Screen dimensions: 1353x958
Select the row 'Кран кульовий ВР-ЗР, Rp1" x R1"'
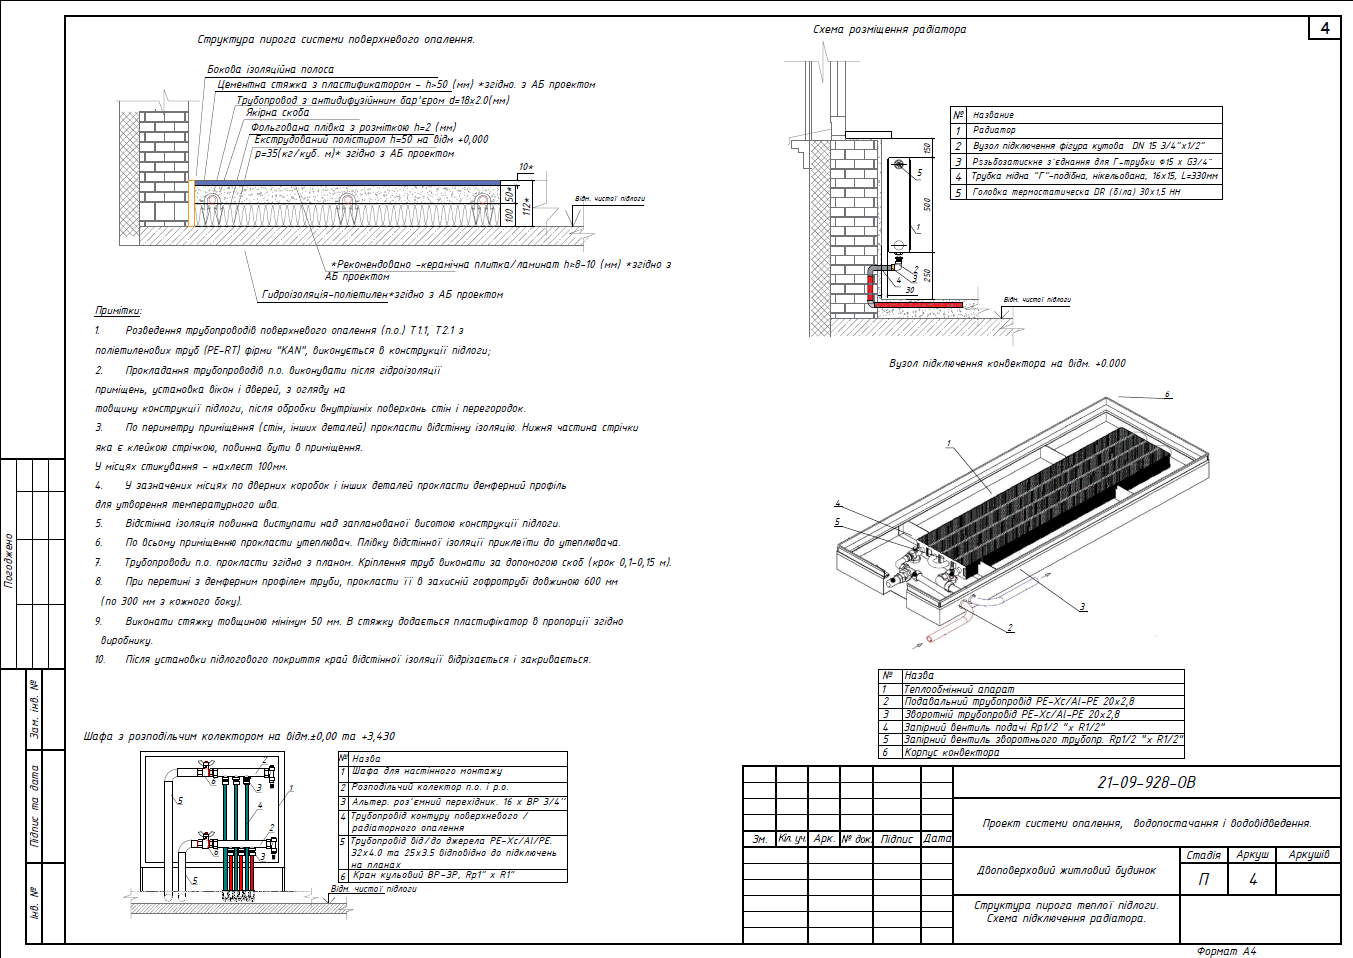tap(453, 875)
